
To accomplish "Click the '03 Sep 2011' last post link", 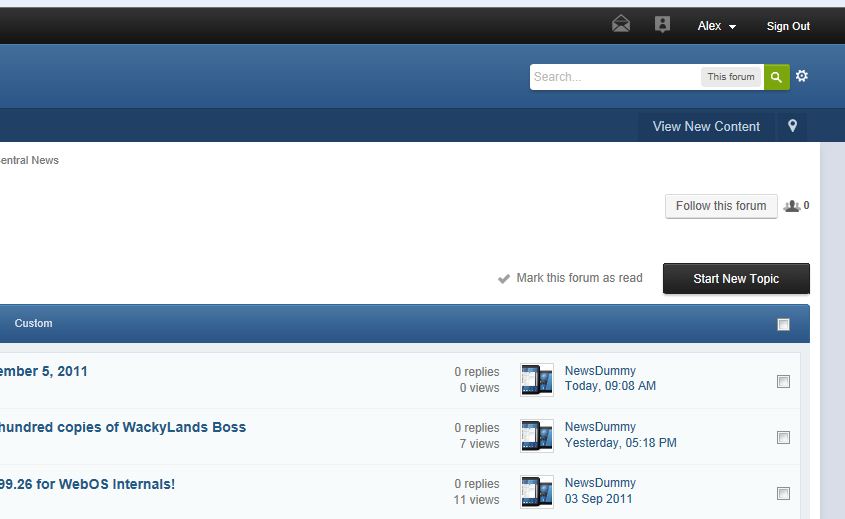I will [x=598, y=499].
